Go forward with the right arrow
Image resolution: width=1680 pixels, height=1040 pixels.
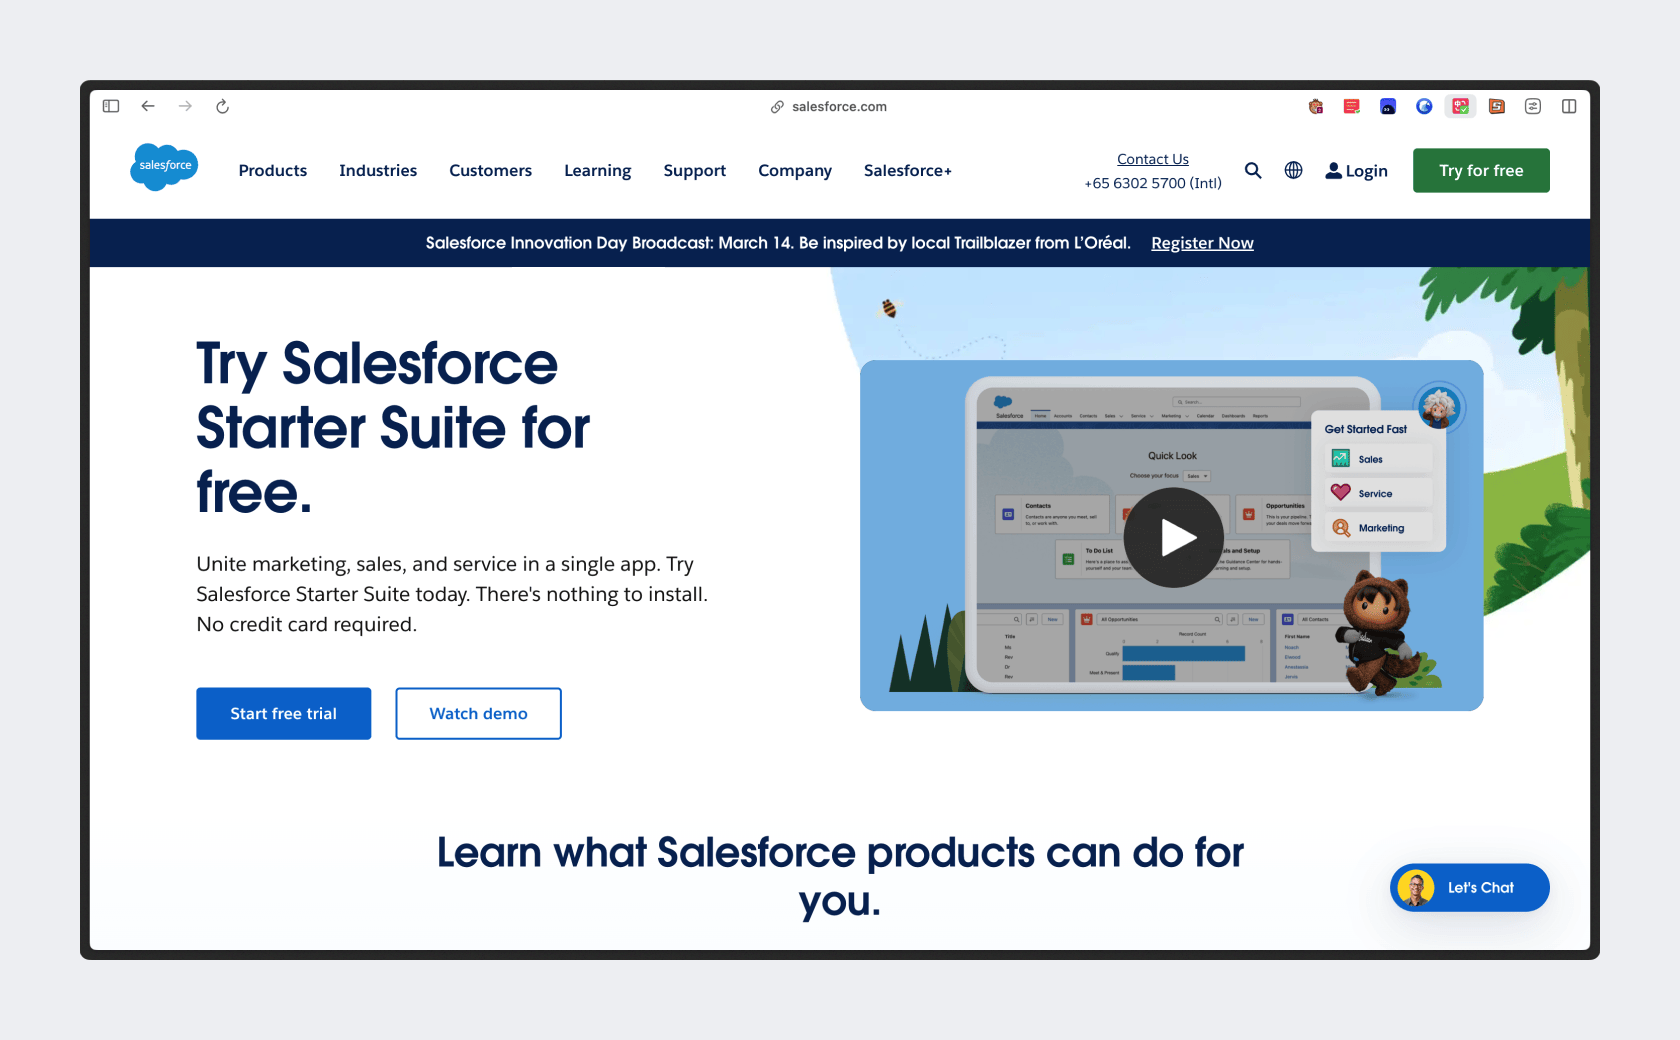(x=185, y=106)
